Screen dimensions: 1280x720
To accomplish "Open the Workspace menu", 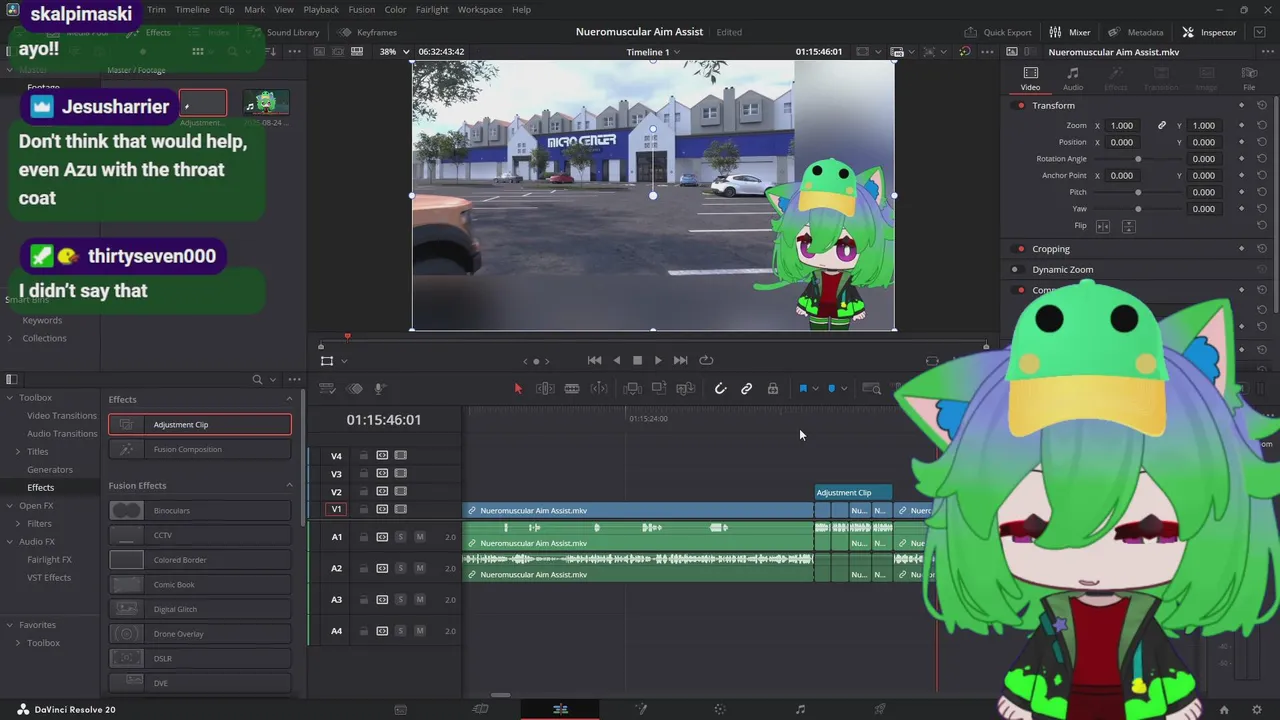I will click(480, 9).
